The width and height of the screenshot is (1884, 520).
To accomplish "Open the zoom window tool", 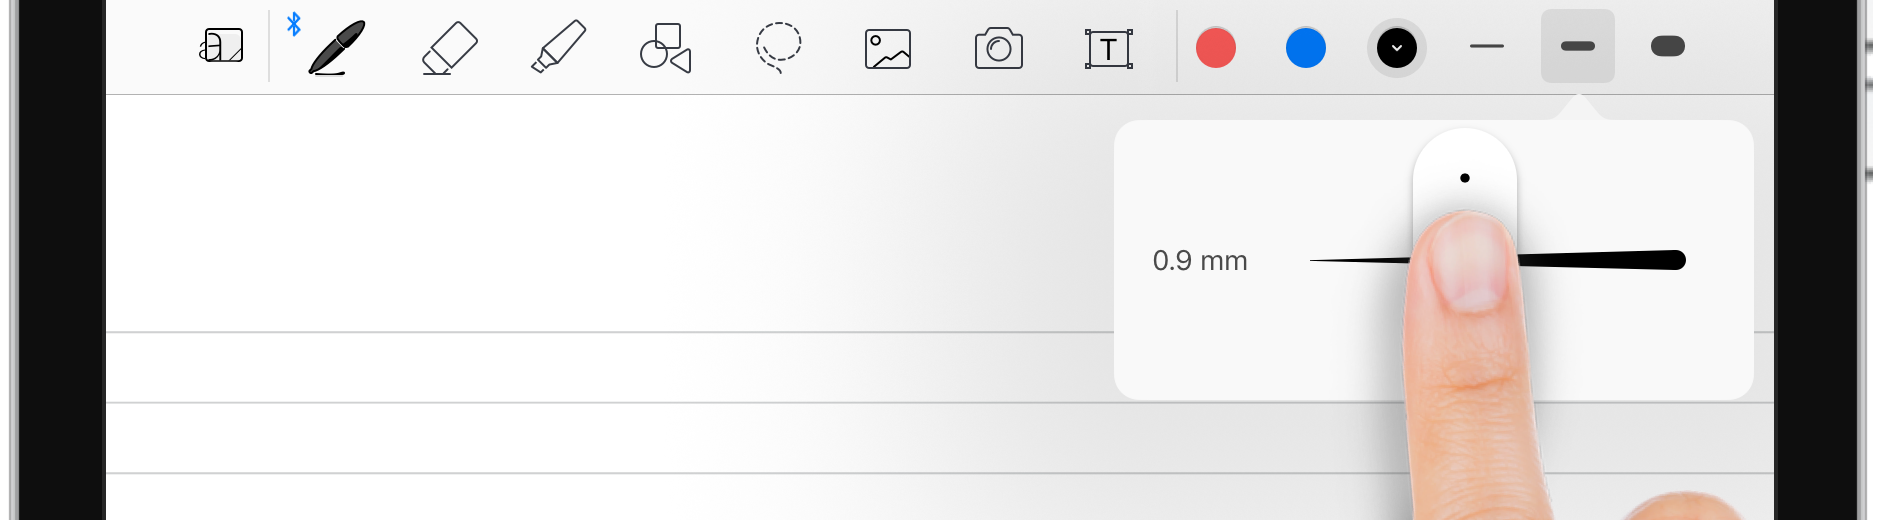I will tap(222, 46).
